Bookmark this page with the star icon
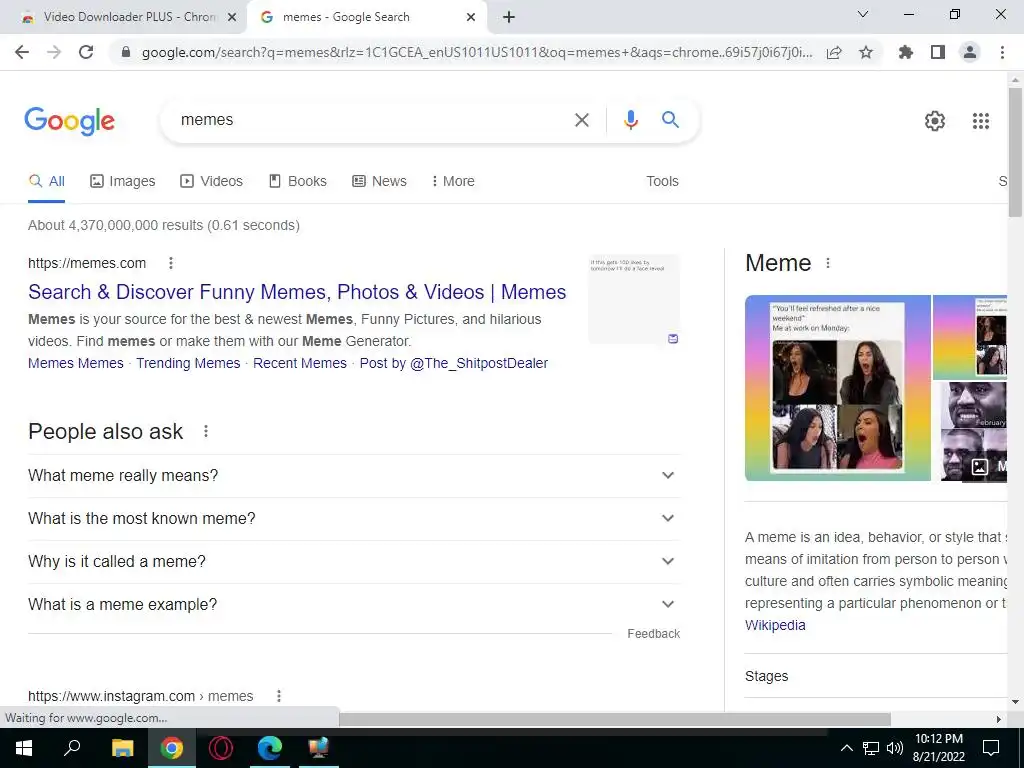The height and width of the screenshot is (768, 1024). pyautogui.click(x=866, y=52)
